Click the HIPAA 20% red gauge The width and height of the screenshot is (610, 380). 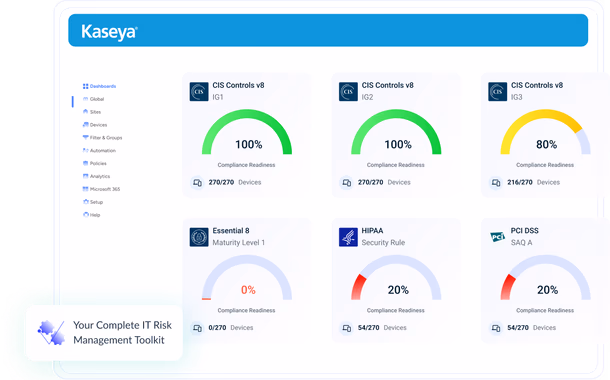396,278
